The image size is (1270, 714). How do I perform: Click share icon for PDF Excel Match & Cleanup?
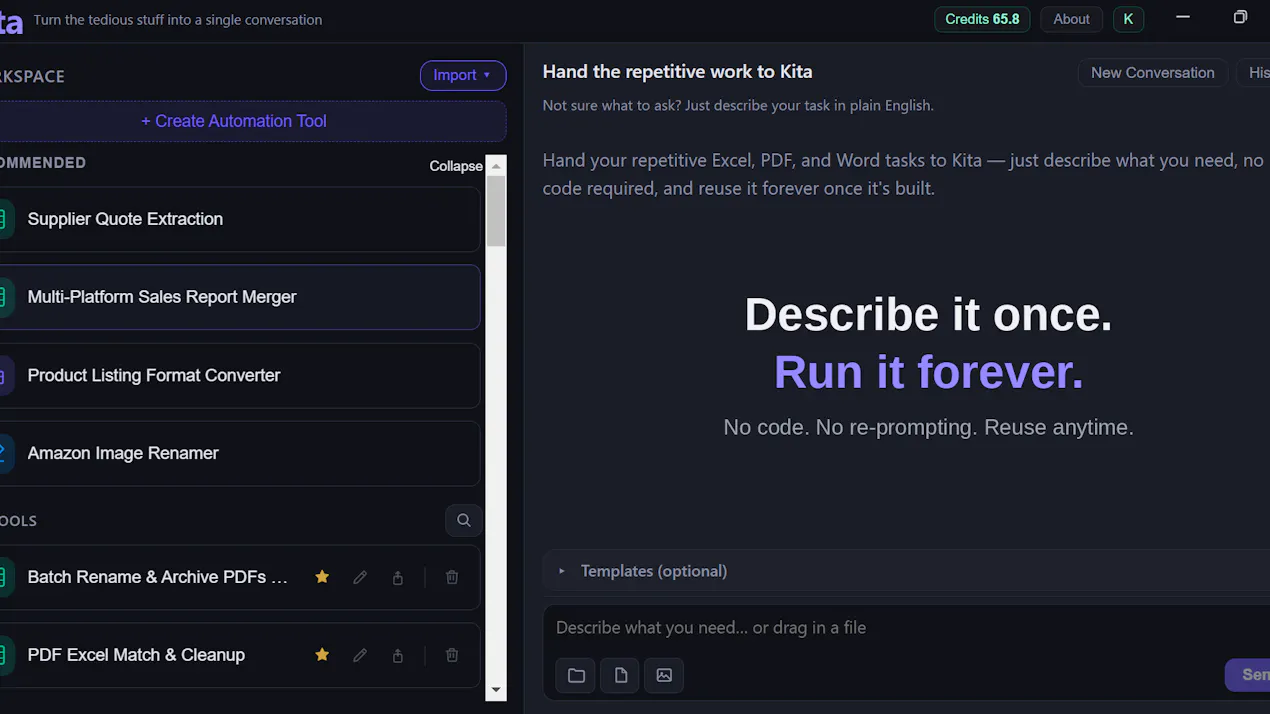pyautogui.click(x=398, y=655)
